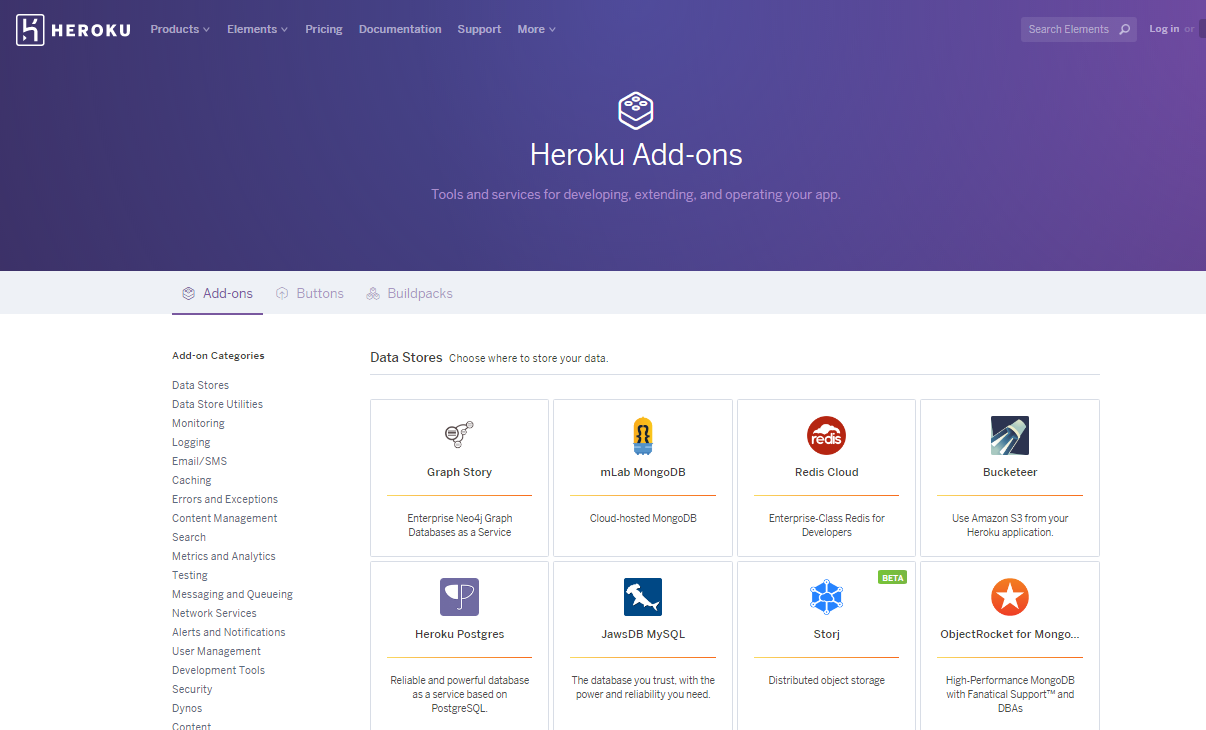Open the Pricing page
The image size is (1206, 730).
tap(324, 29)
